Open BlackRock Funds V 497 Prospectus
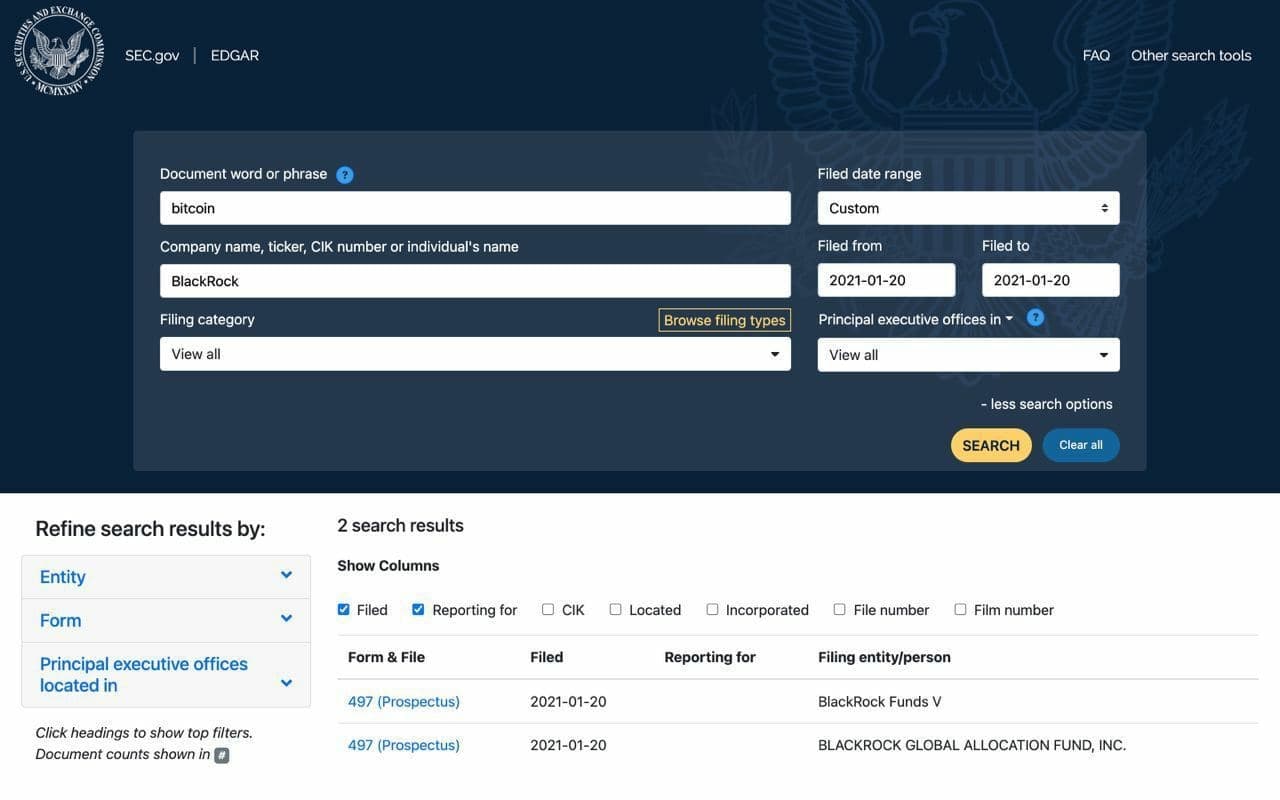Screen dimensions: 1280x800 click(404, 702)
